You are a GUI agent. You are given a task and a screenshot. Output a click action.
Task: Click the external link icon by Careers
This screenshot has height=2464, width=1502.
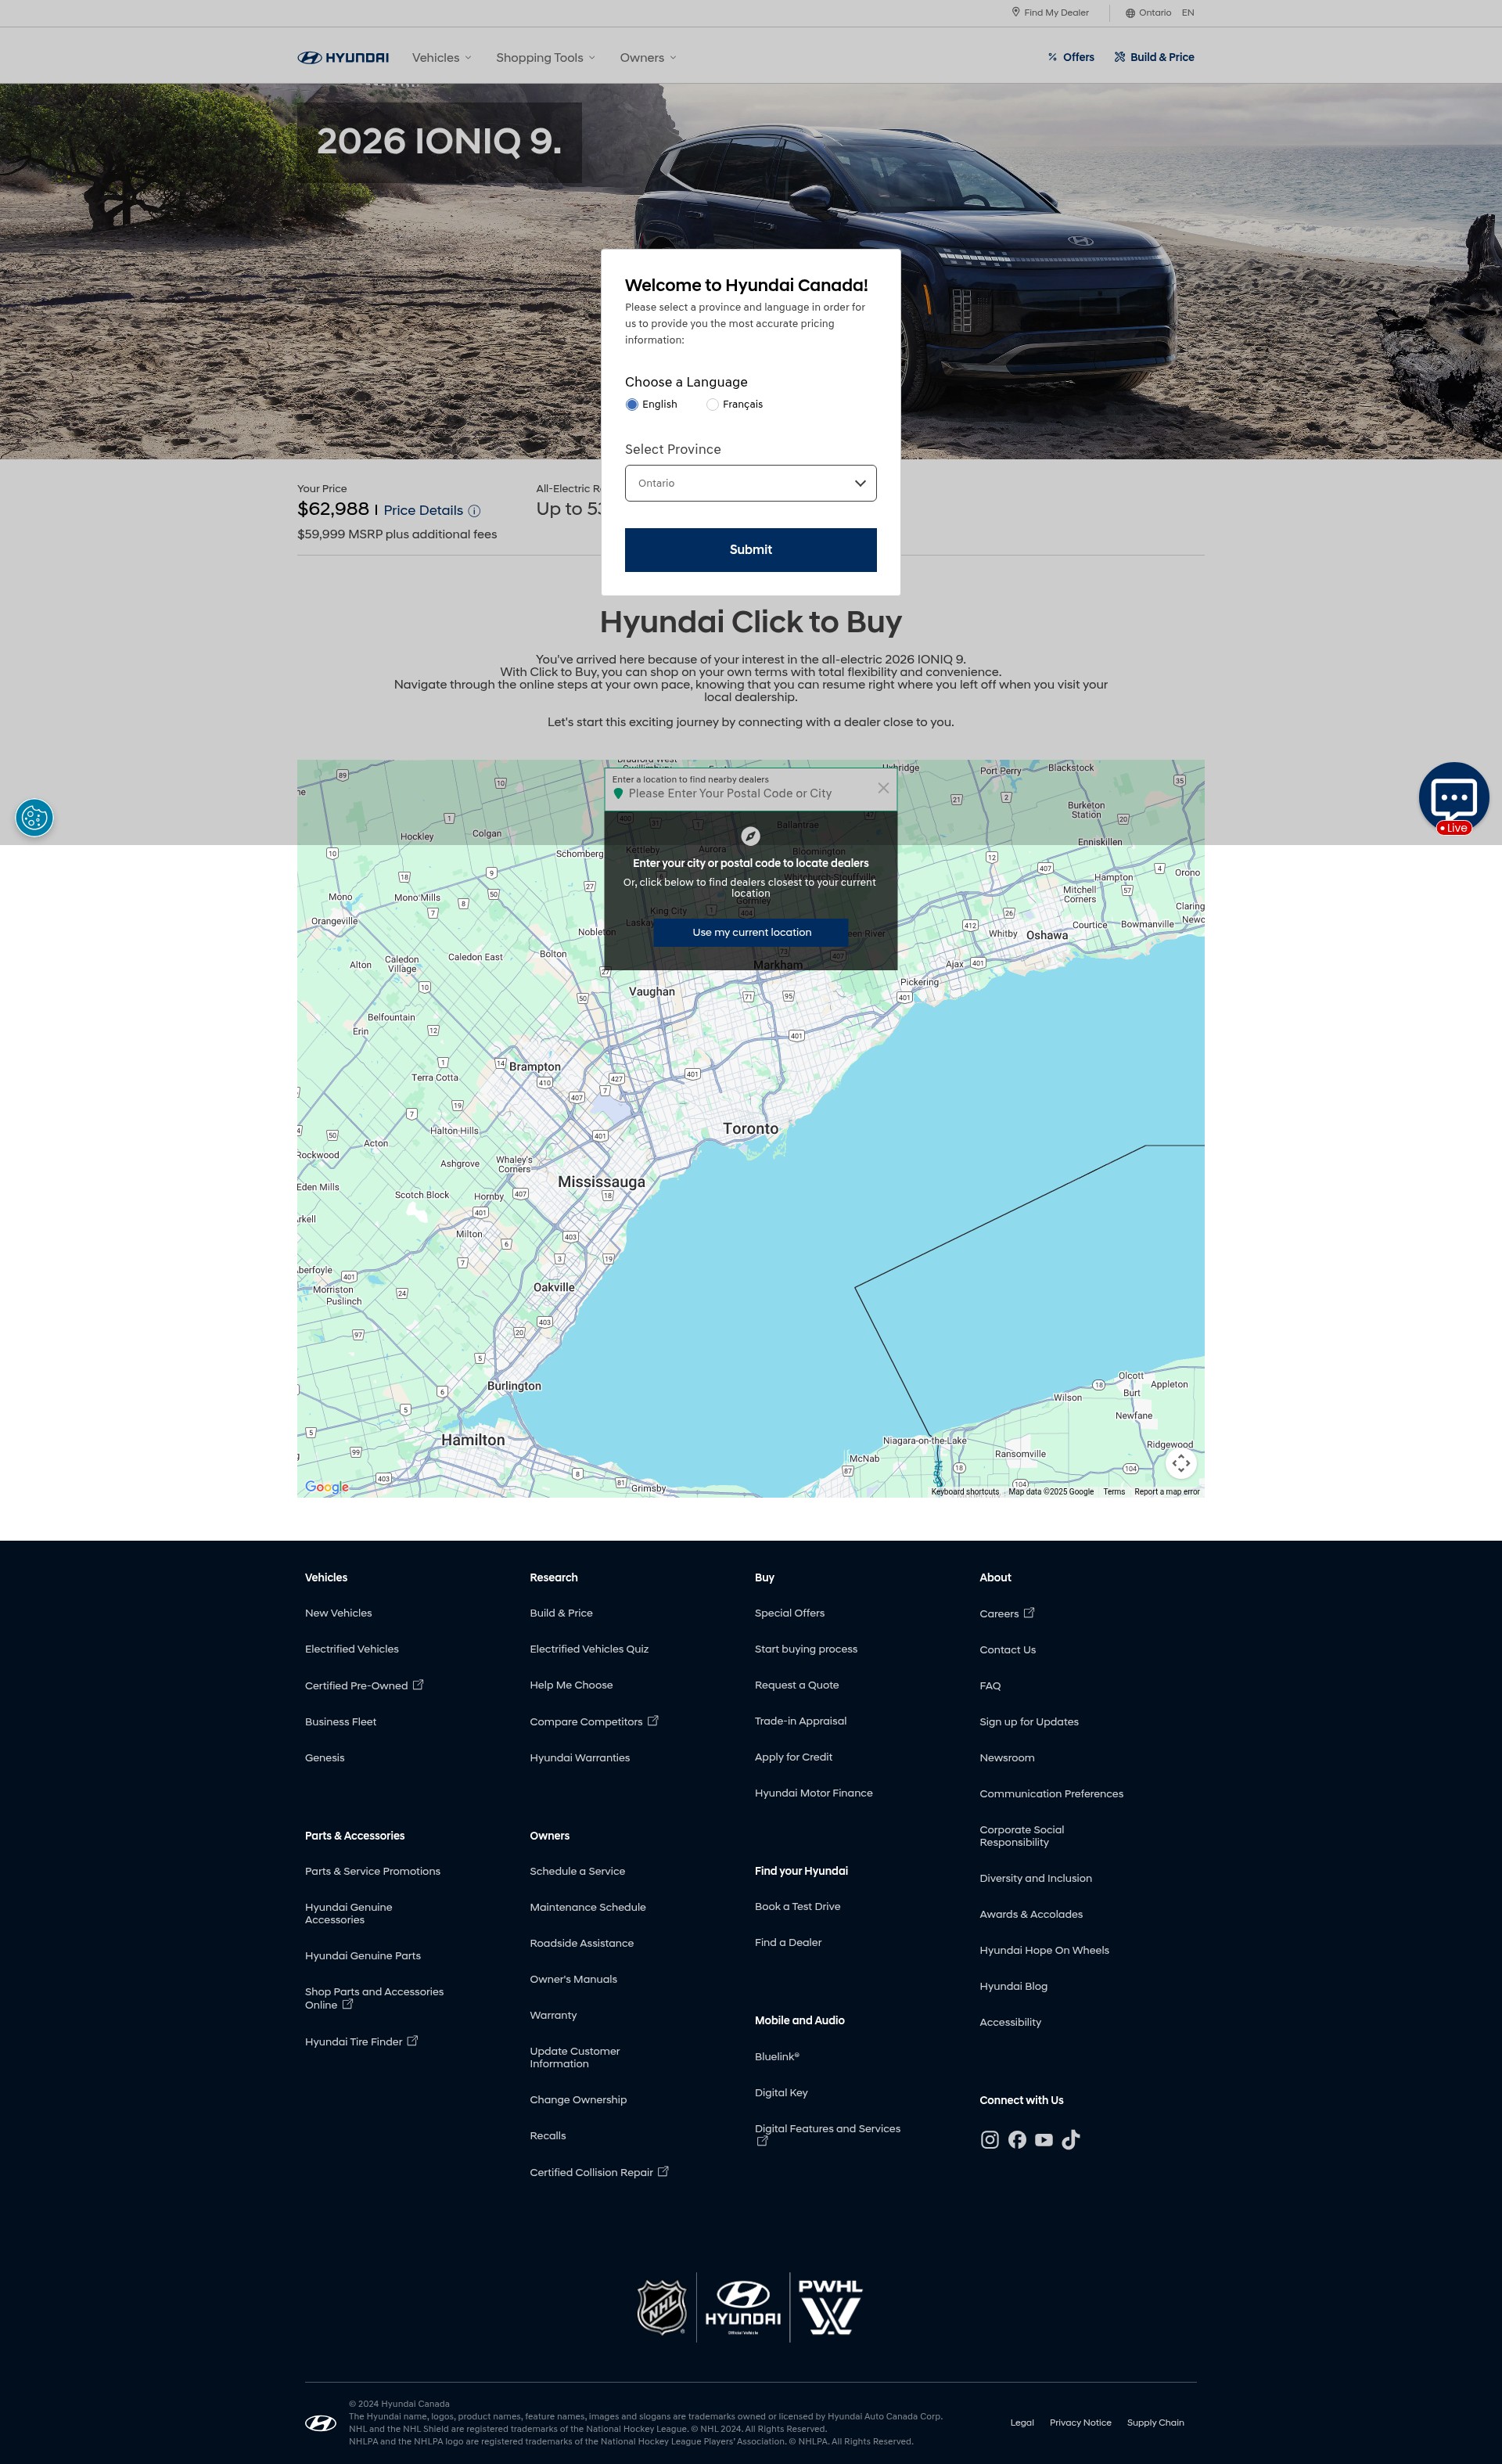tap(1029, 1612)
